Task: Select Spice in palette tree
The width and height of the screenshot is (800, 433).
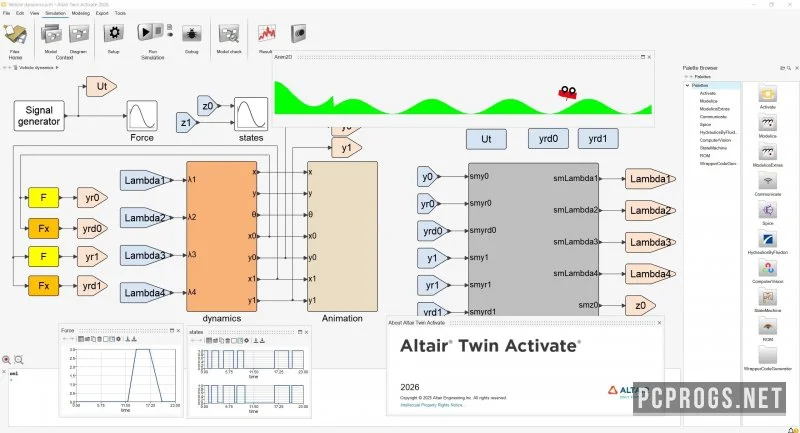Action: [705, 124]
